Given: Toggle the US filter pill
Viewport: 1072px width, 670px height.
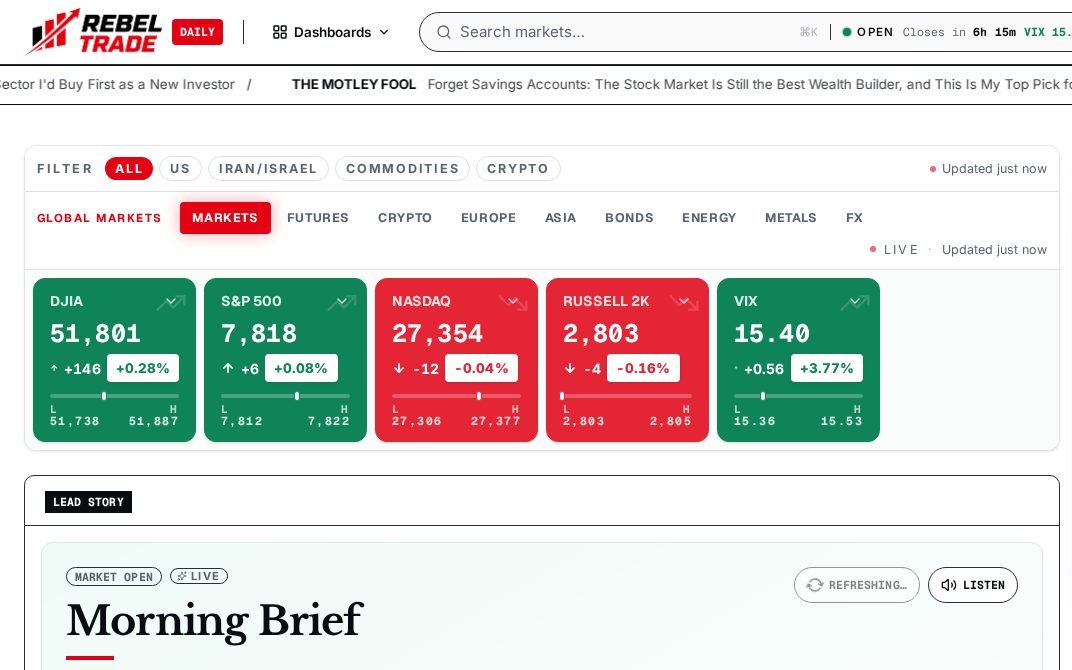Looking at the screenshot, I should coord(180,169).
